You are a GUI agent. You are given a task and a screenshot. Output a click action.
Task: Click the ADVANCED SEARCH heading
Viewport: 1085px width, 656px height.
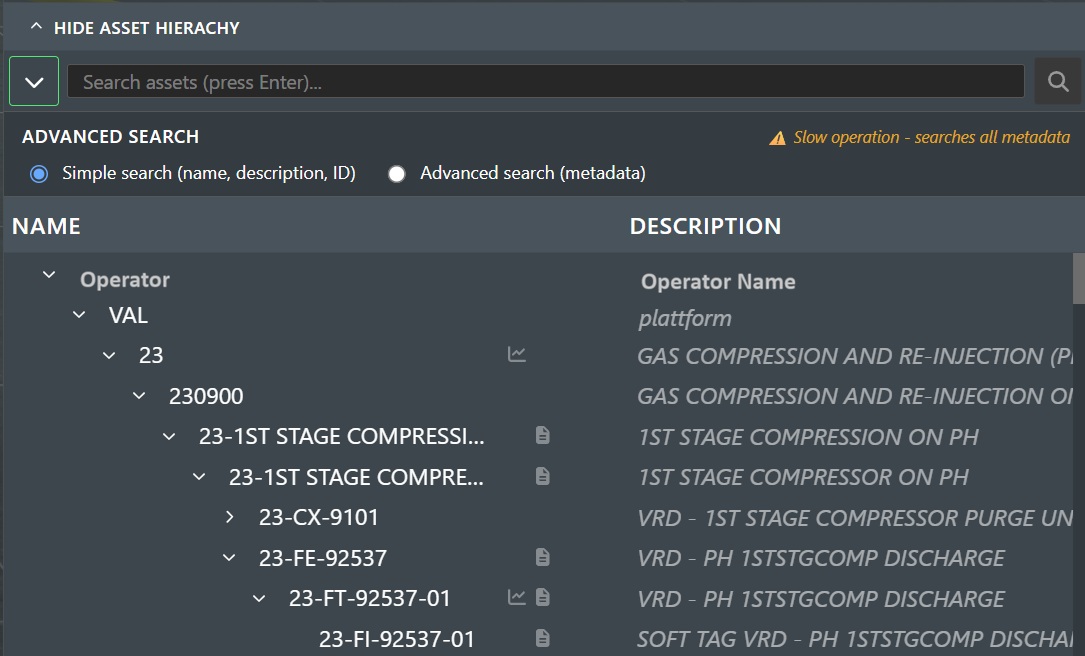pyautogui.click(x=111, y=136)
